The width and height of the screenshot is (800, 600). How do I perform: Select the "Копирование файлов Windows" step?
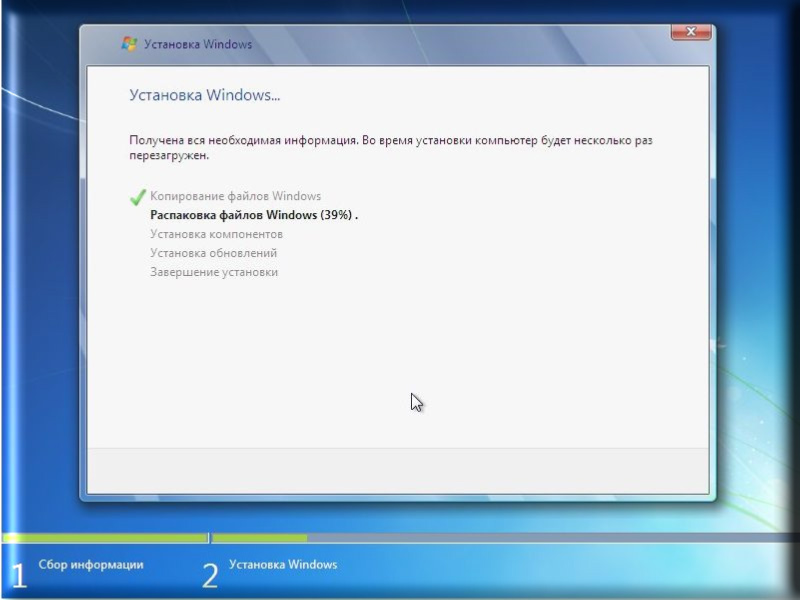point(235,196)
